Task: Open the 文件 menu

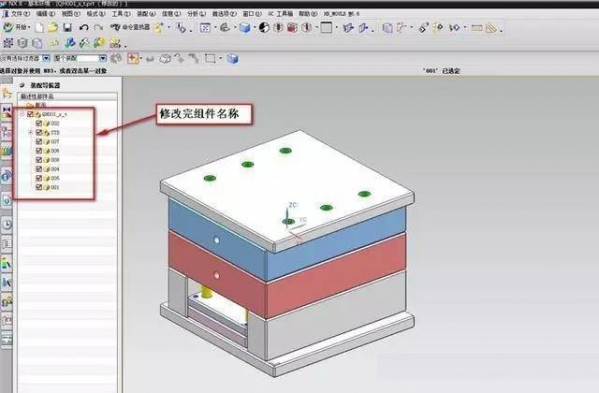Action: [x=17, y=14]
